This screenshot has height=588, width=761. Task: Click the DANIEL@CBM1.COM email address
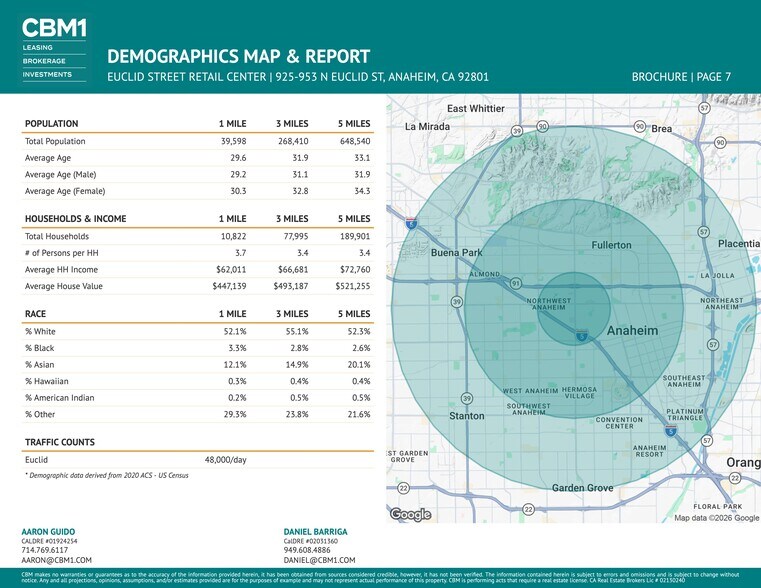click(320, 560)
